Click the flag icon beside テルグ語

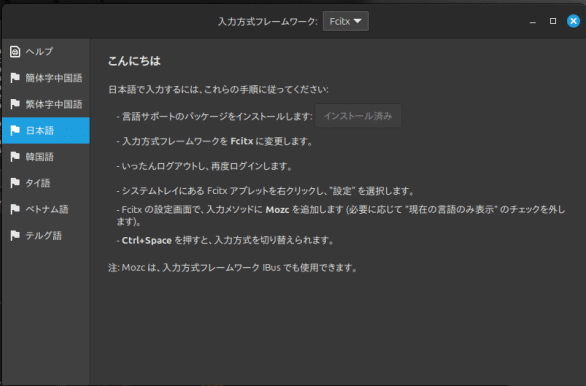[x=15, y=235]
